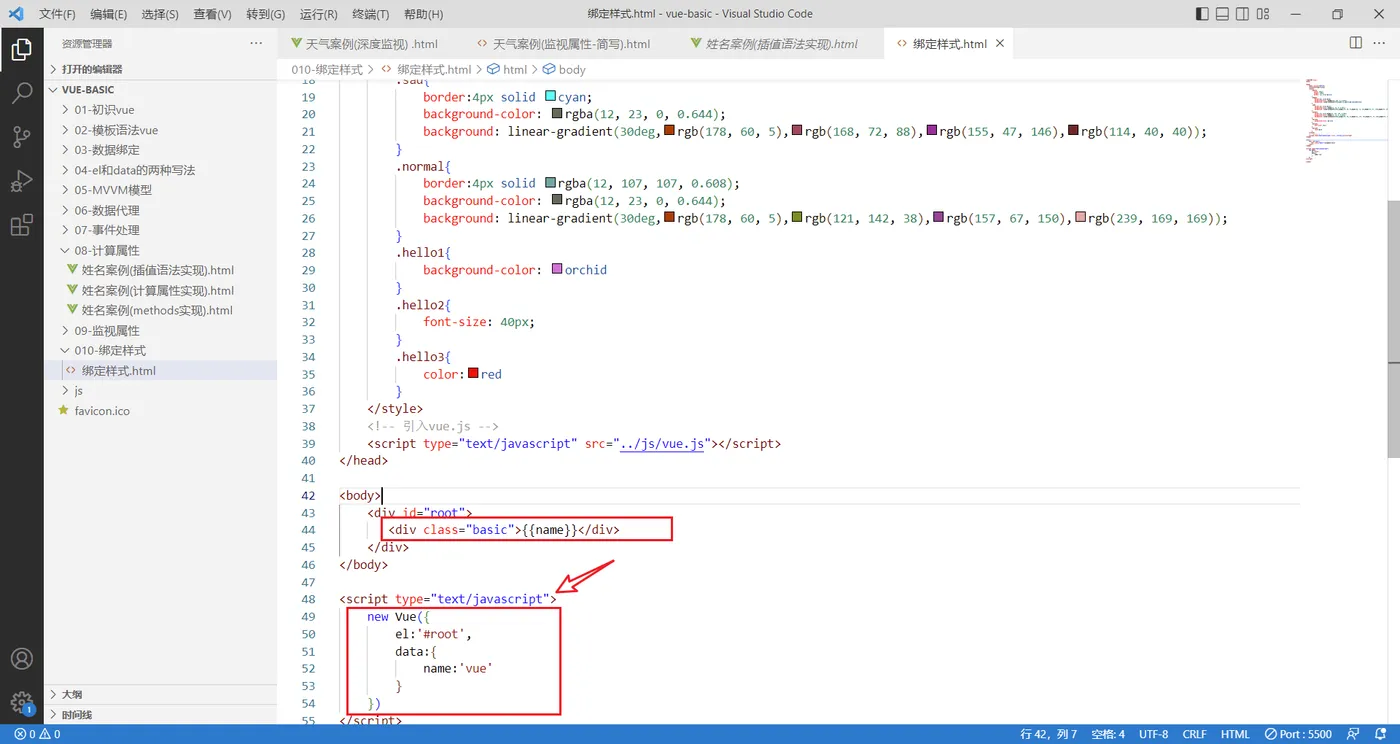The width and height of the screenshot is (1400, 744).
Task: Click UTF-8 encoding in status bar
Action: 1153,734
